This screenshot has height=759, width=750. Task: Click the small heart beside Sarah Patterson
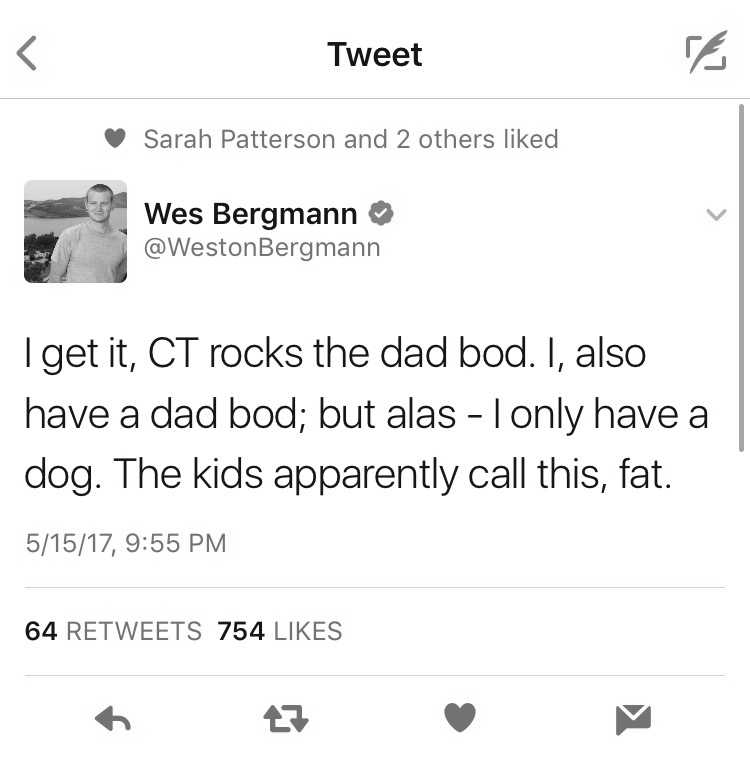[115, 138]
